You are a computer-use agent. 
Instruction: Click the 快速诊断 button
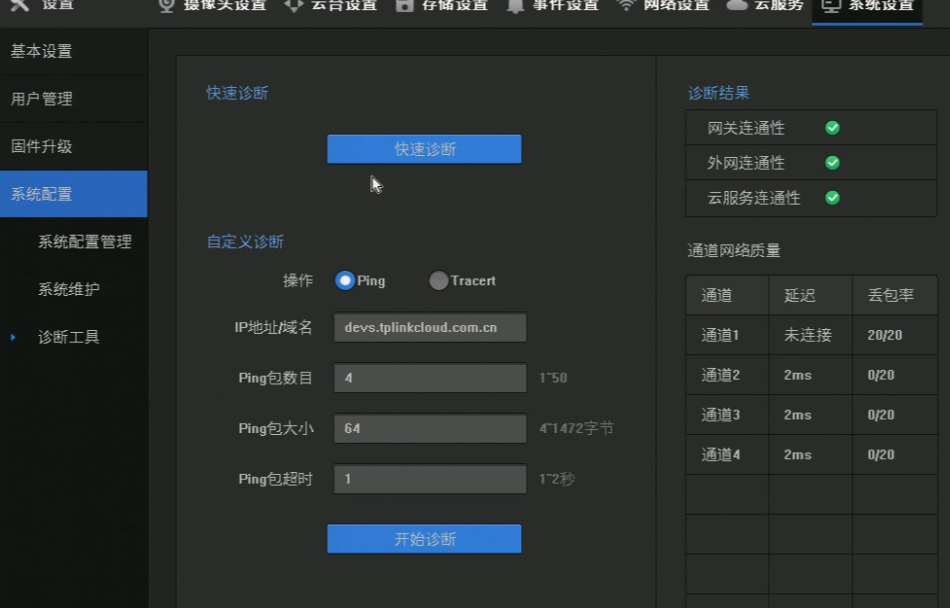(423, 148)
